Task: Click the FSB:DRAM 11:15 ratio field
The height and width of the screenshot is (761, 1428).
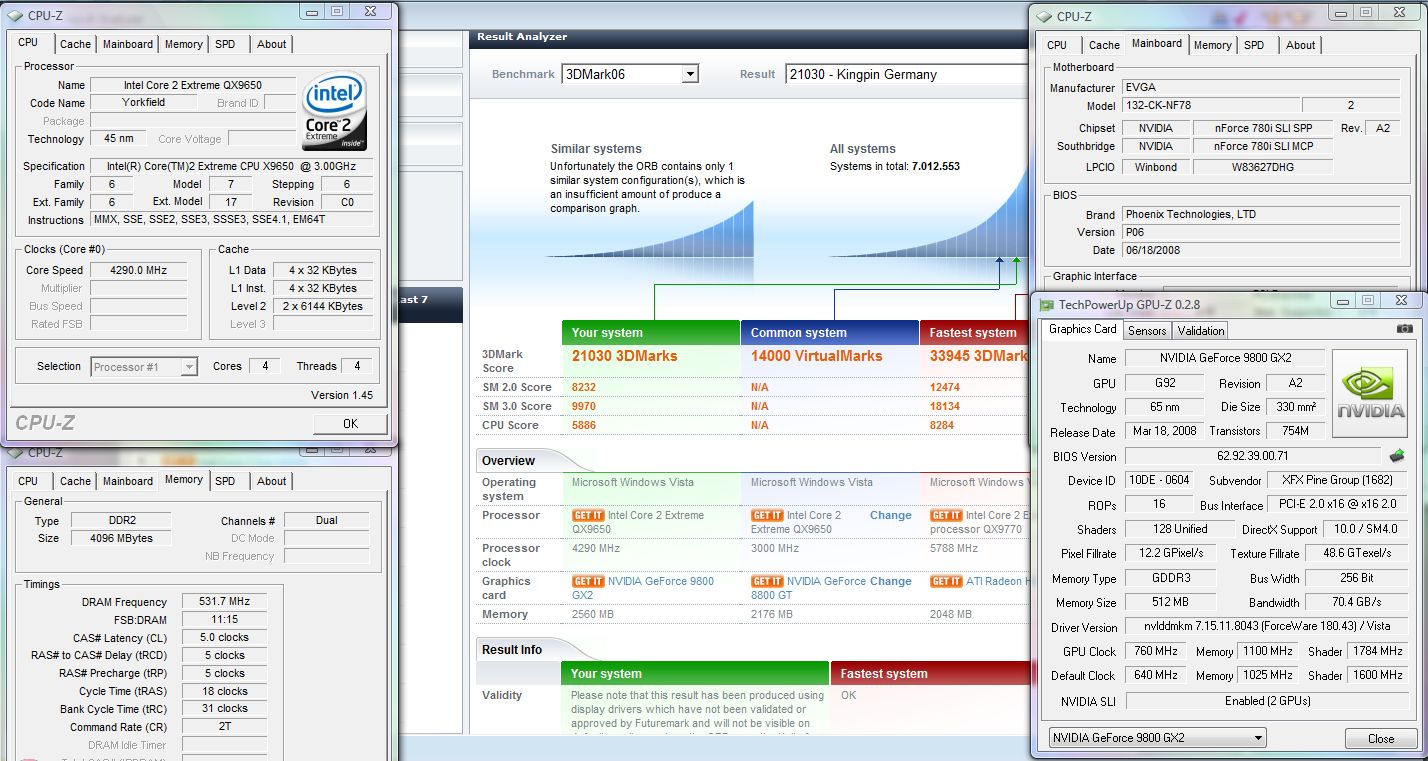Action: pos(225,620)
